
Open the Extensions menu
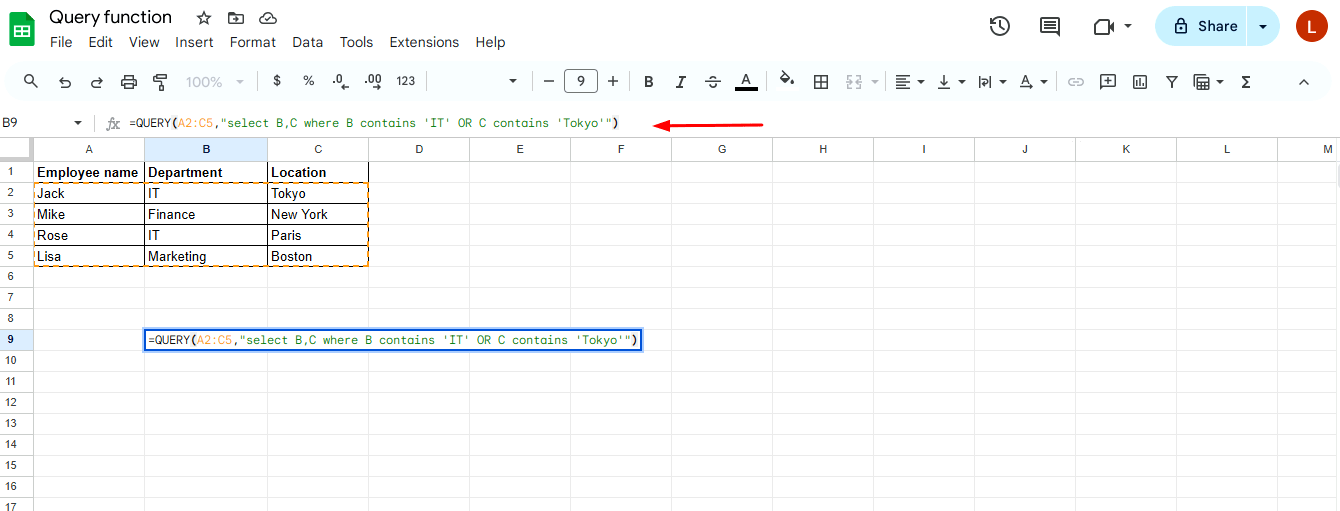pyautogui.click(x=424, y=42)
